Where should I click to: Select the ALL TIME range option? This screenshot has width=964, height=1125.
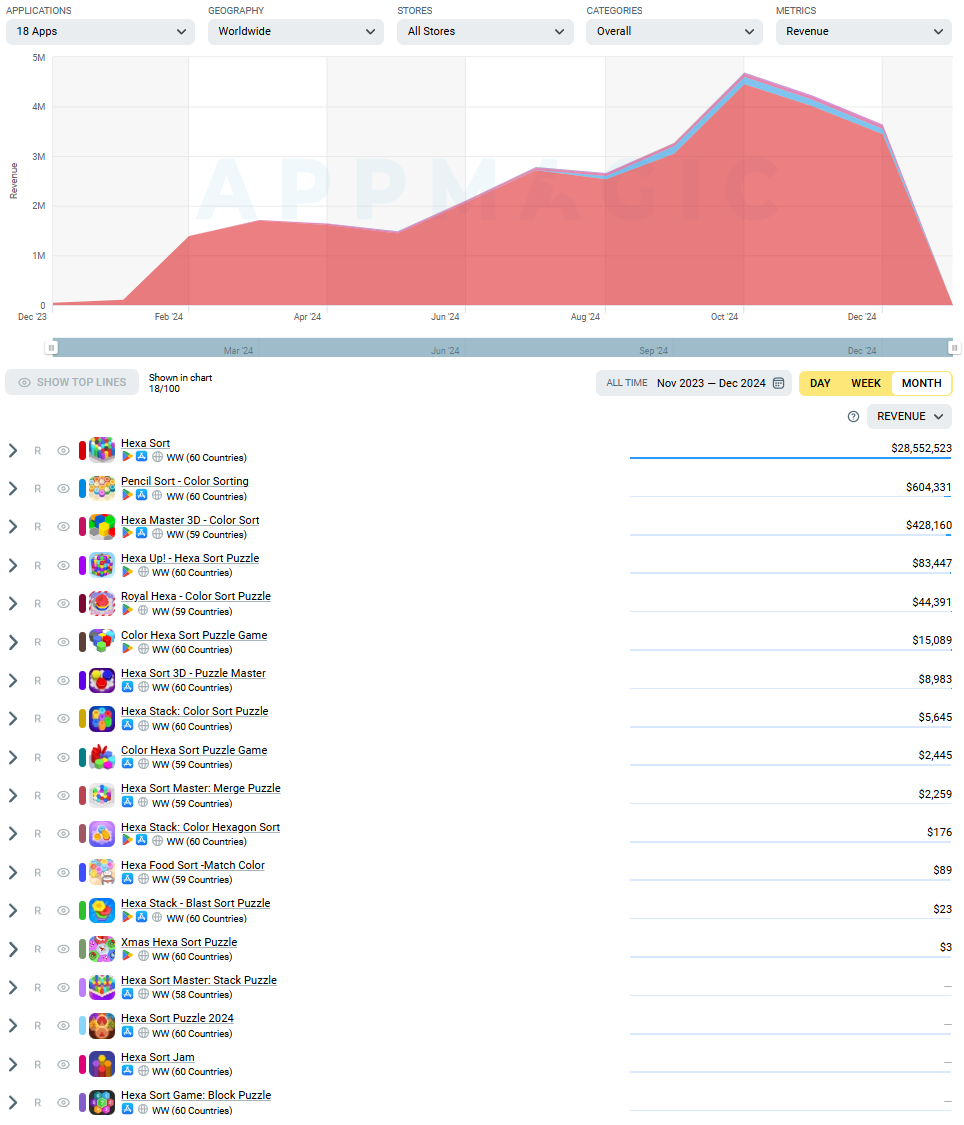click(x=627, y=383)
